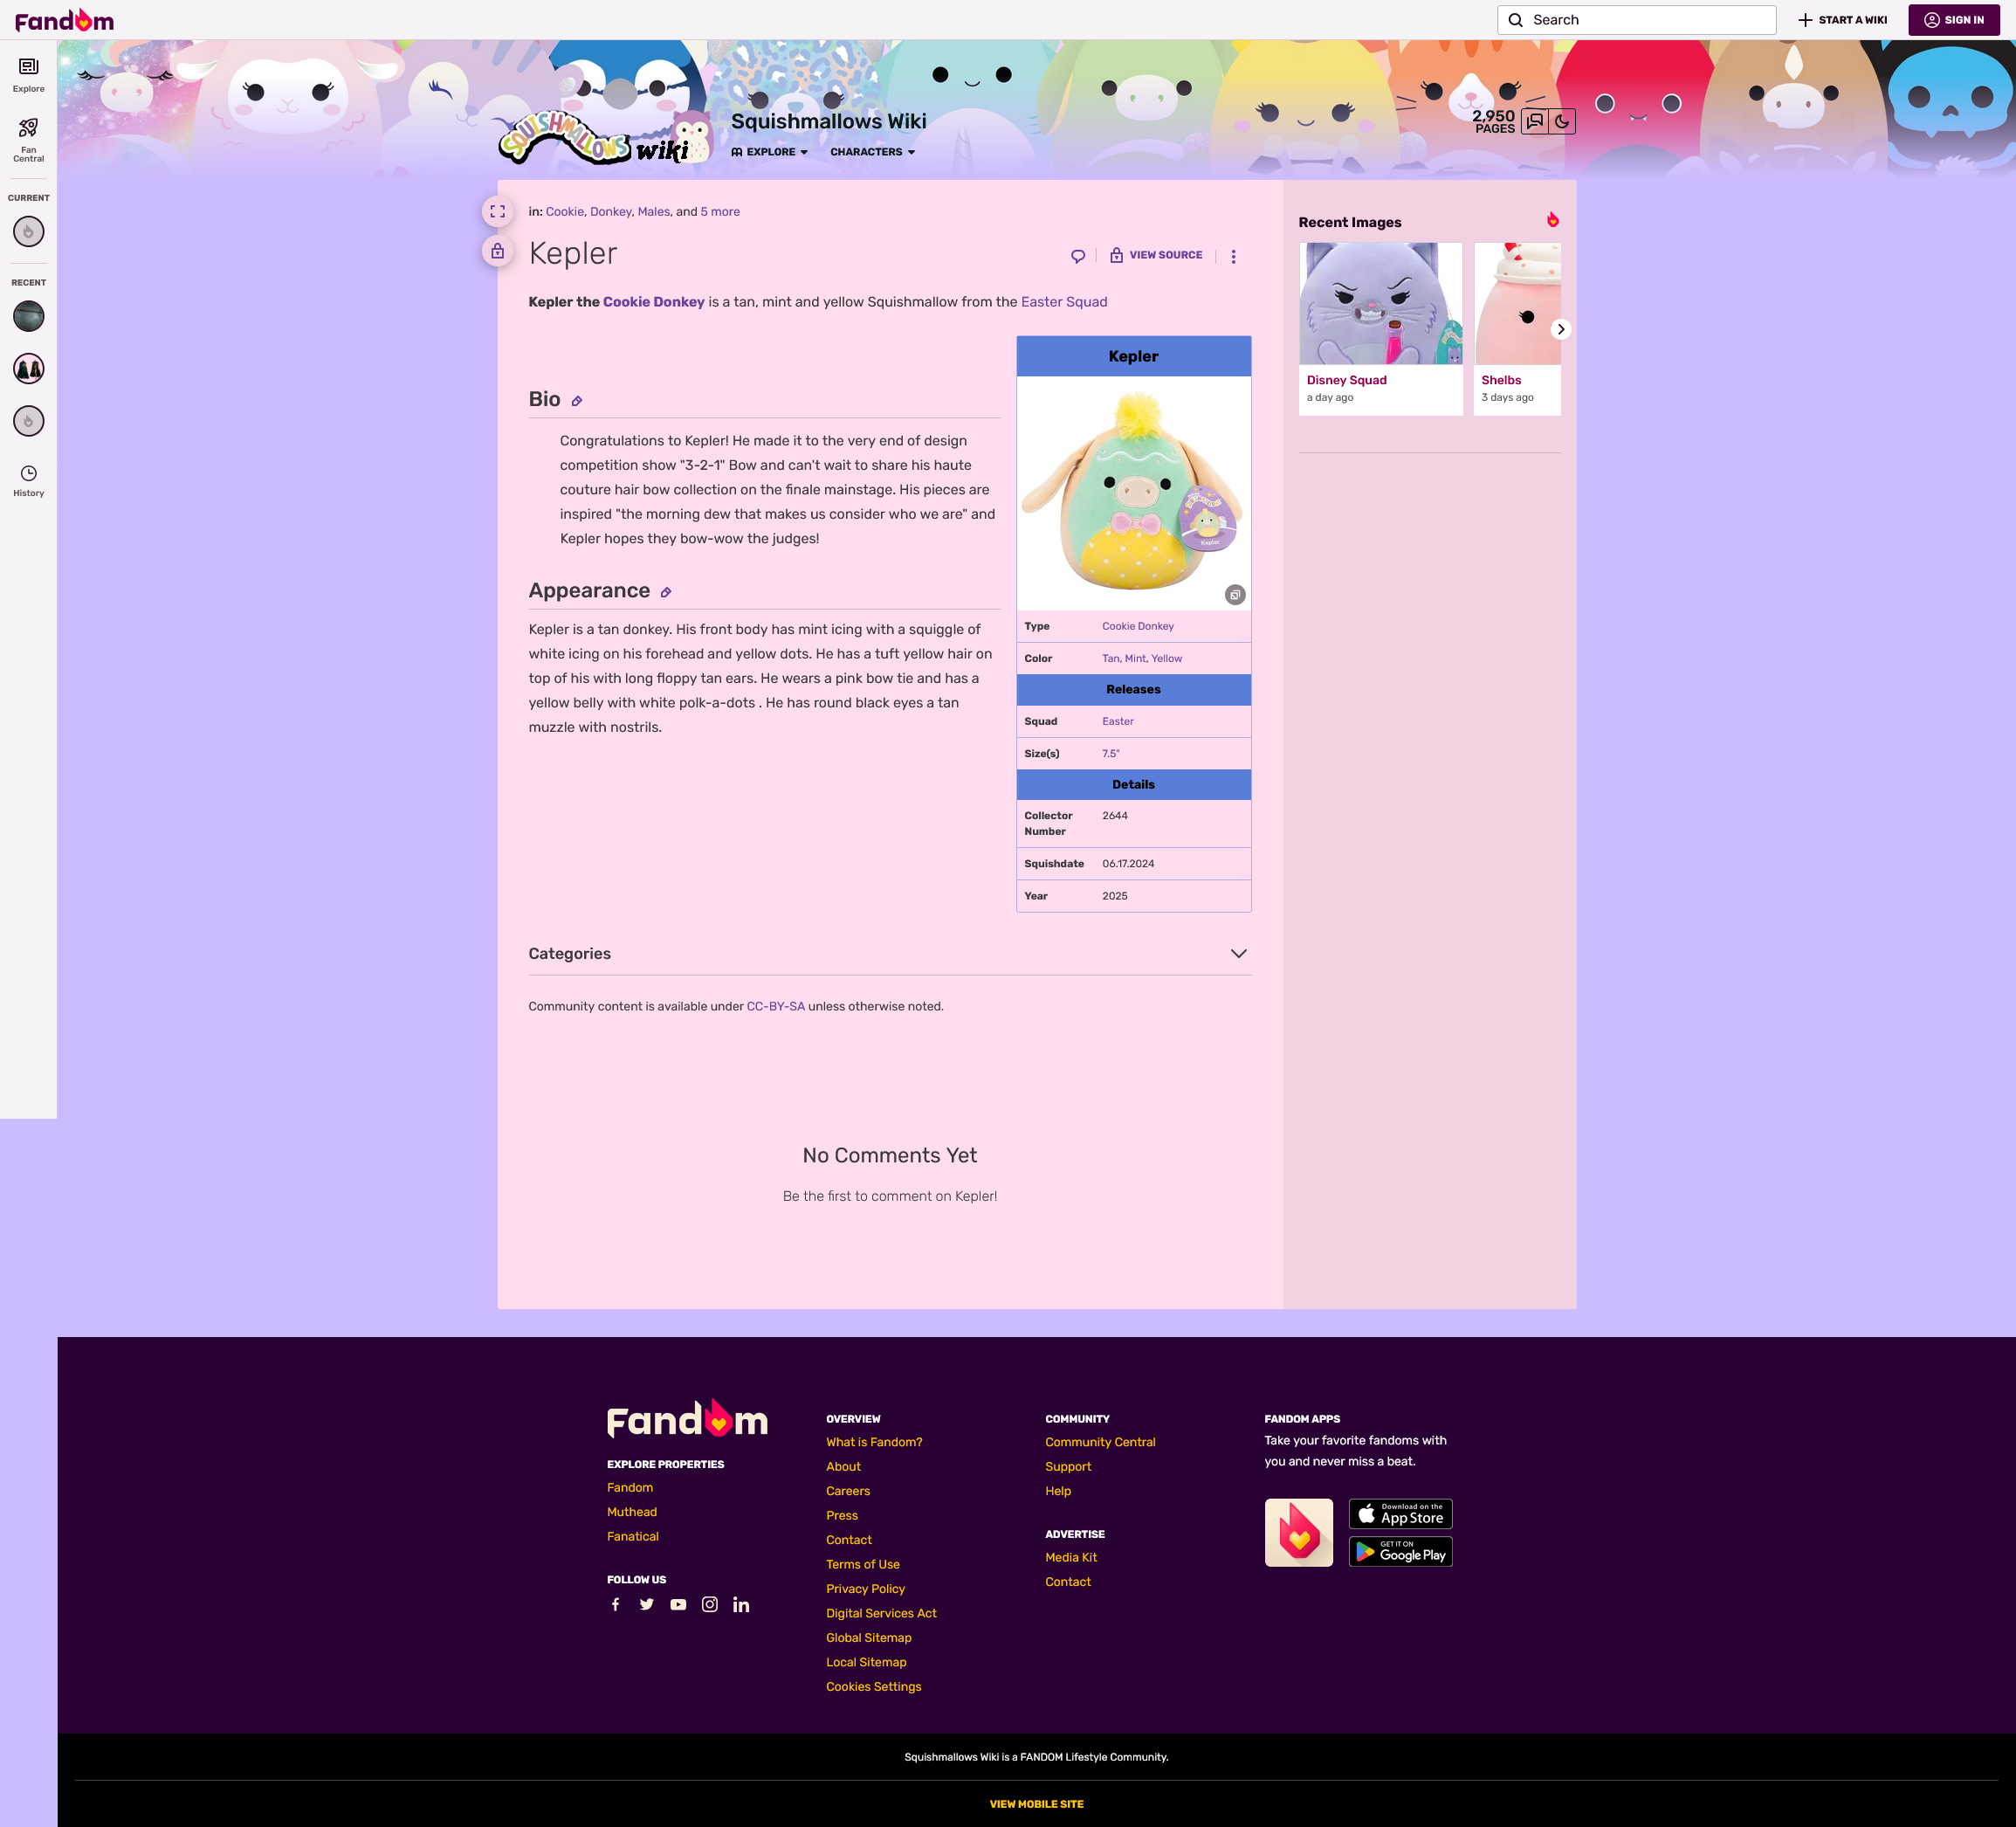The width and height of the screenshot is (2016, 1827).
Task: Open the Disney Squad recent image card
Action: pyautogui.click(x=1381, y=329)
